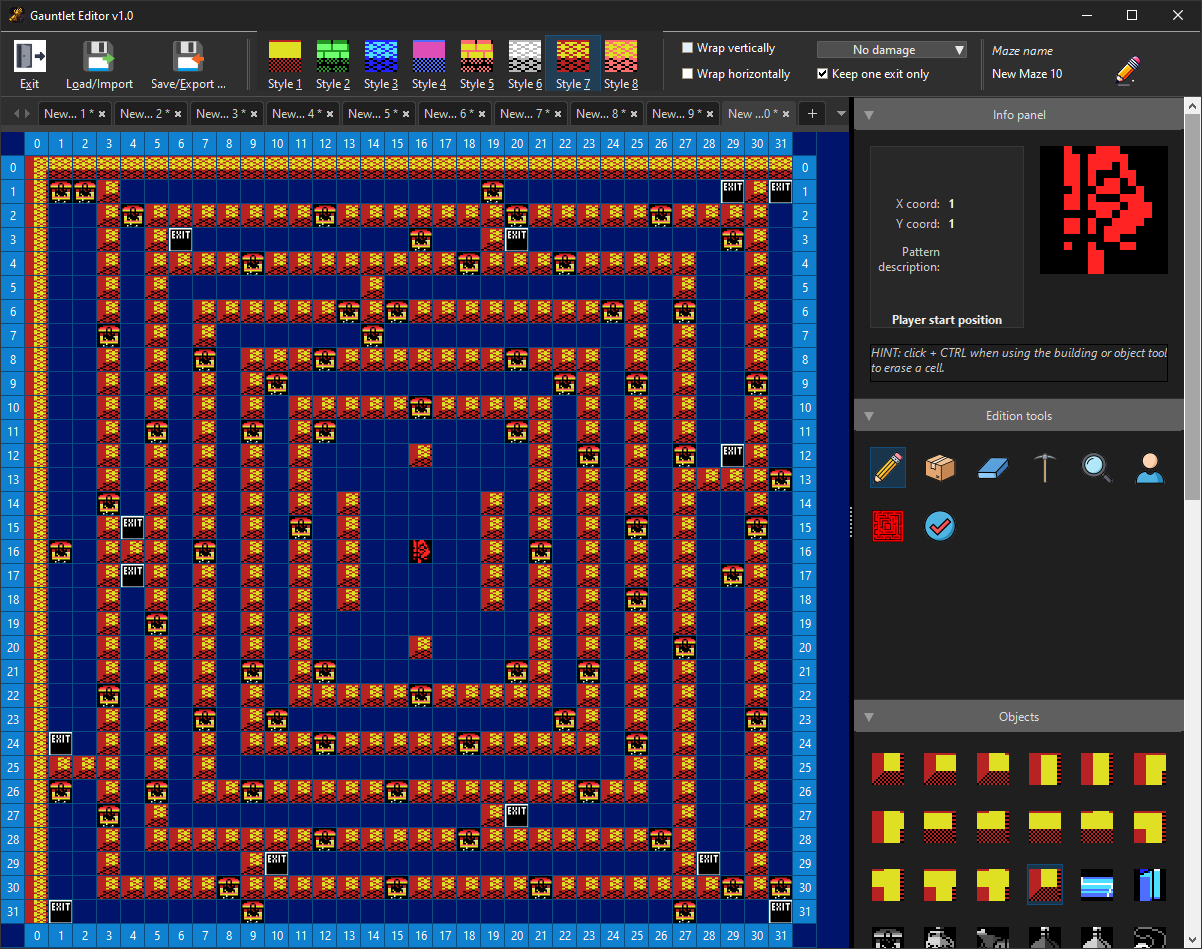The width and height of the screenshot is (1202, 949).
Task: Open the No damage dropdown
Action: click(x=892, y=49)
